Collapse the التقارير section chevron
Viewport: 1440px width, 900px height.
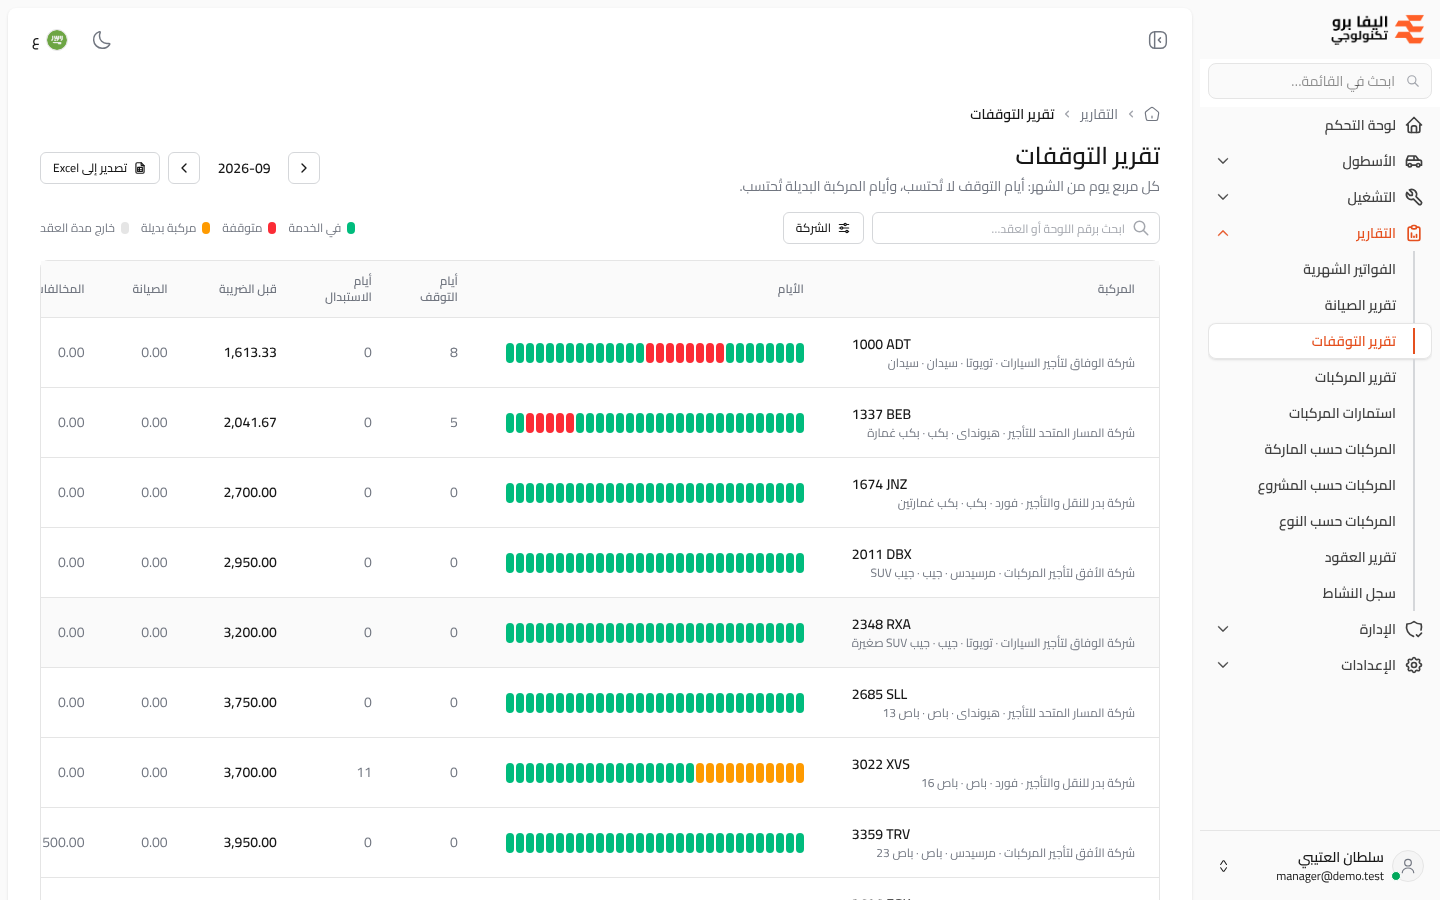pyautogui.click(x=1223, y=233)
